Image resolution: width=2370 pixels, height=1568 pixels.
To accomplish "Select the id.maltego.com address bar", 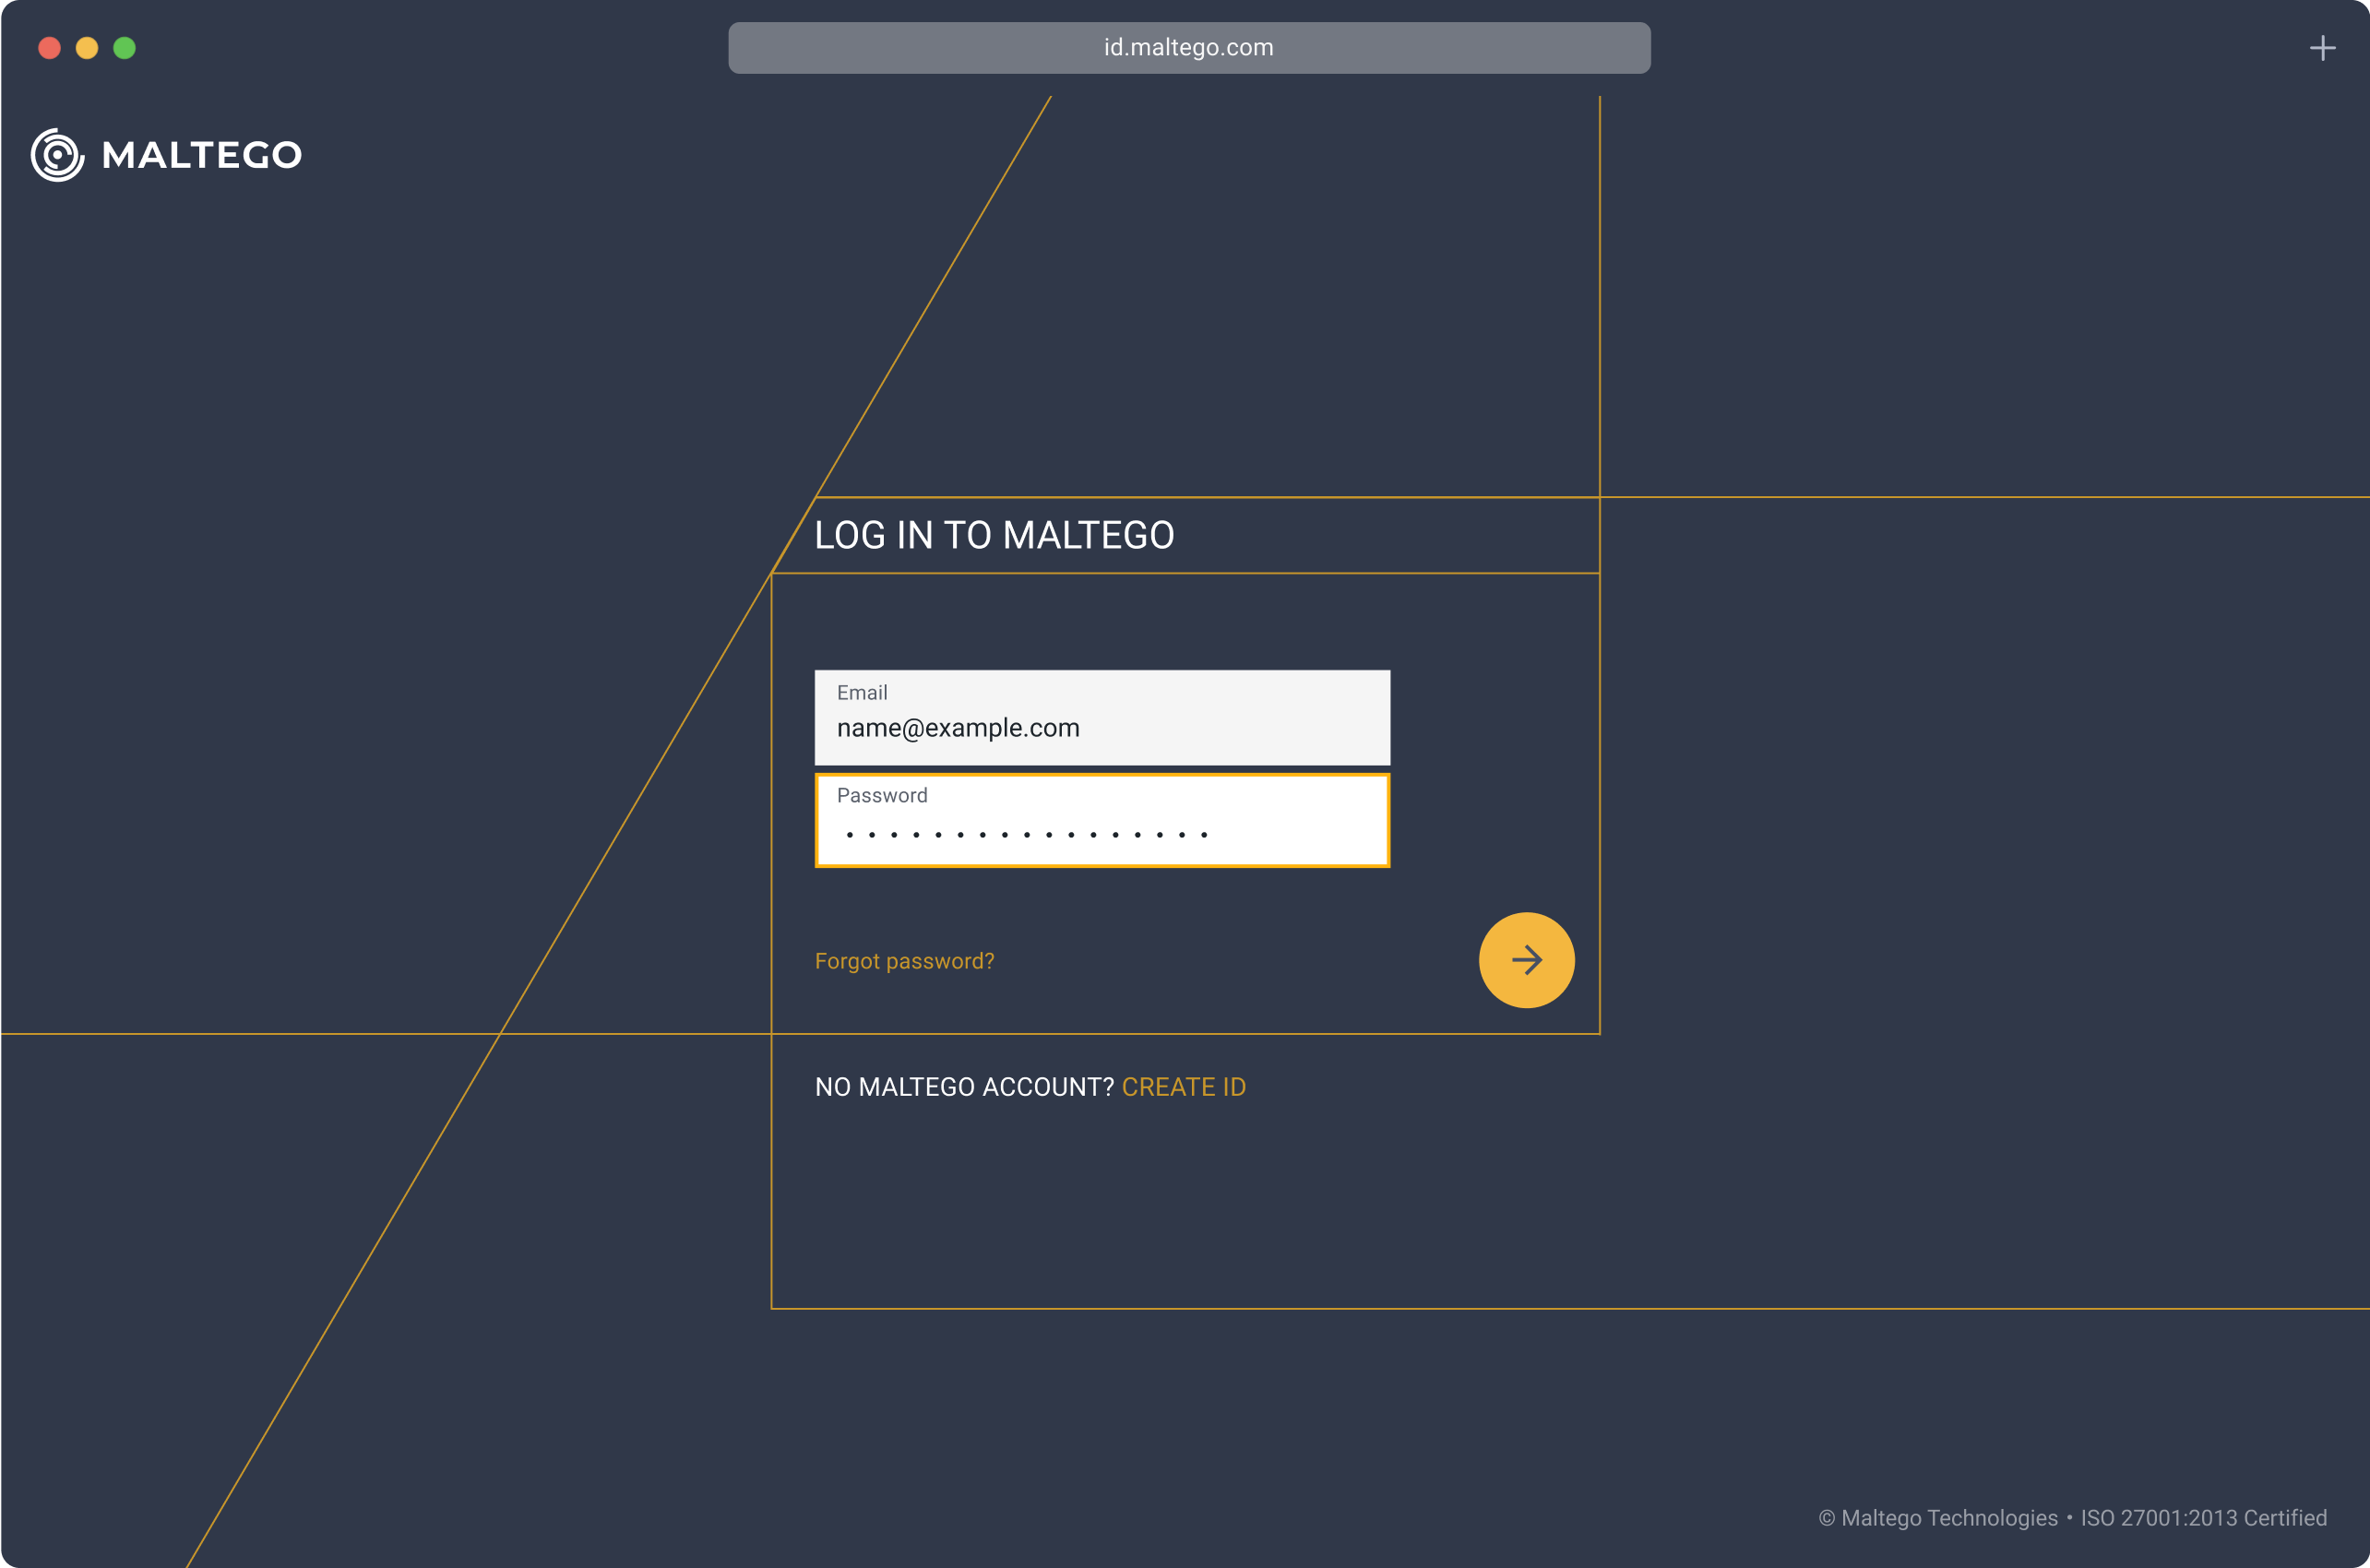I will click(1189, 48).
